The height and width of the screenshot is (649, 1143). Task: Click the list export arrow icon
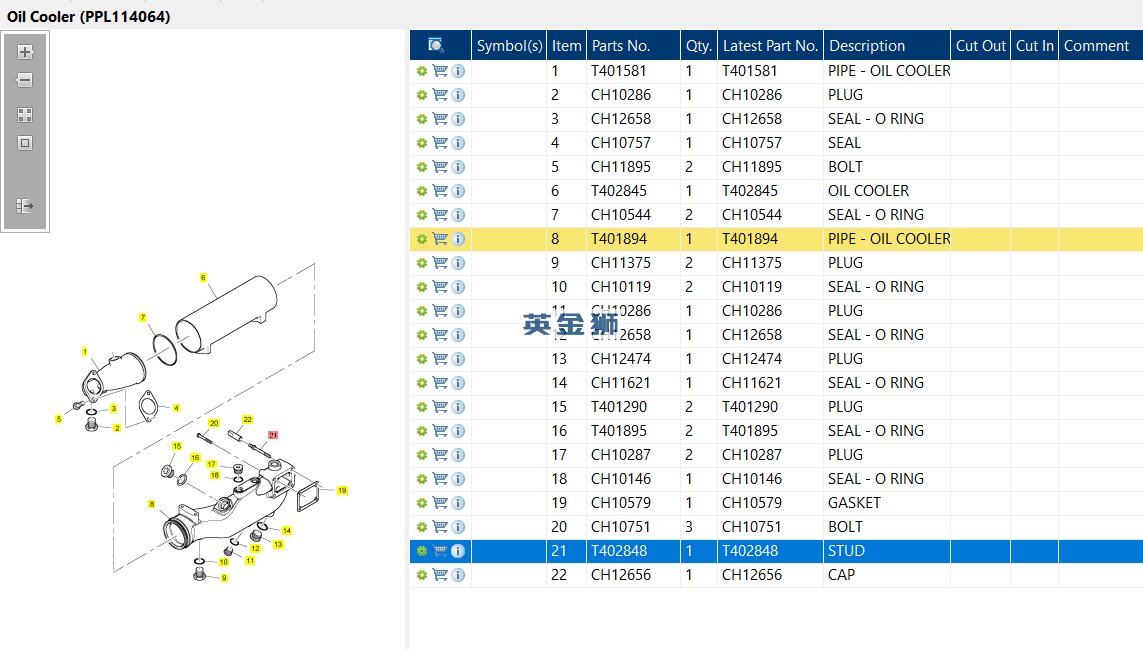pyautogui.click(x=25, y=206)
